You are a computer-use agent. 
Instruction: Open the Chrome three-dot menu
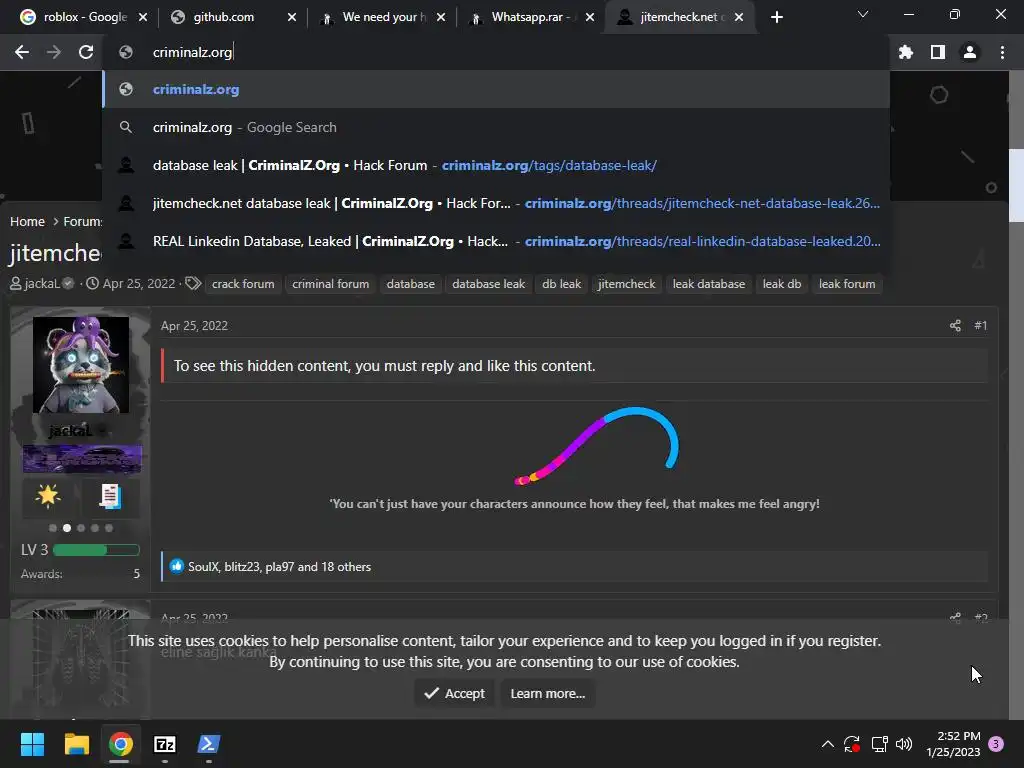(1002, 52)
